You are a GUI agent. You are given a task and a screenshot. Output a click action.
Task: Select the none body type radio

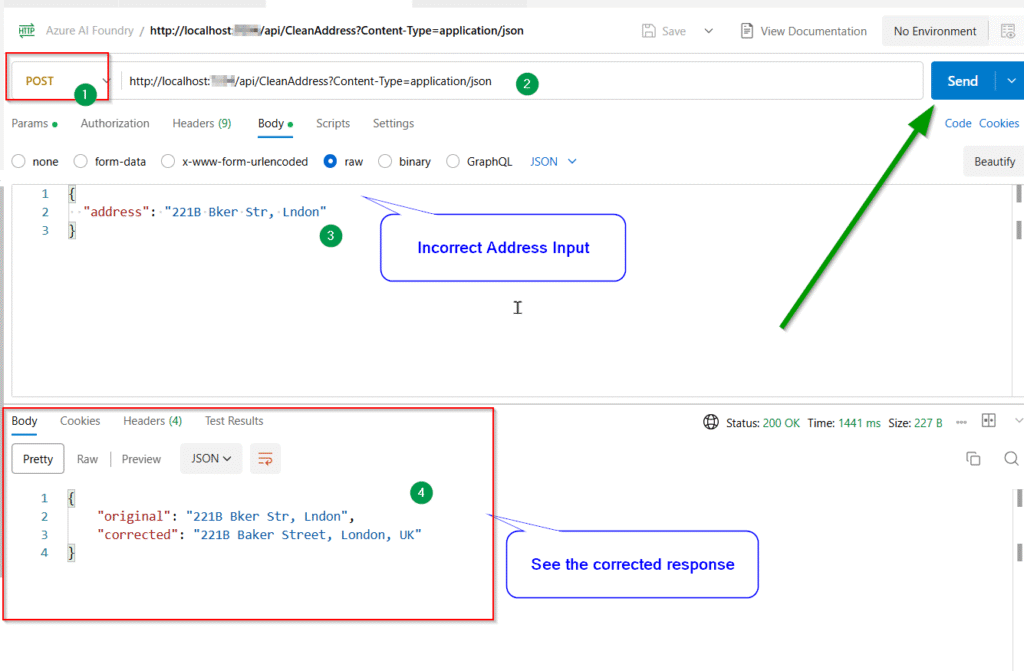click(18, 161)
